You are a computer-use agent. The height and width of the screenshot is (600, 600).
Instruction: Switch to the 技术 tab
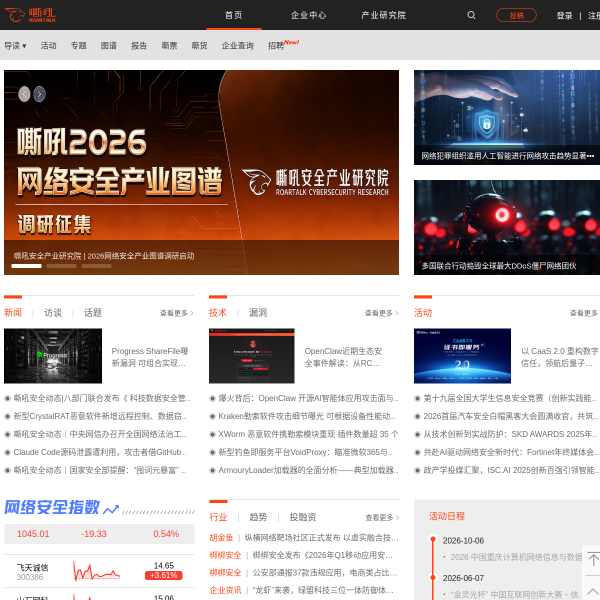pos(218,313)
